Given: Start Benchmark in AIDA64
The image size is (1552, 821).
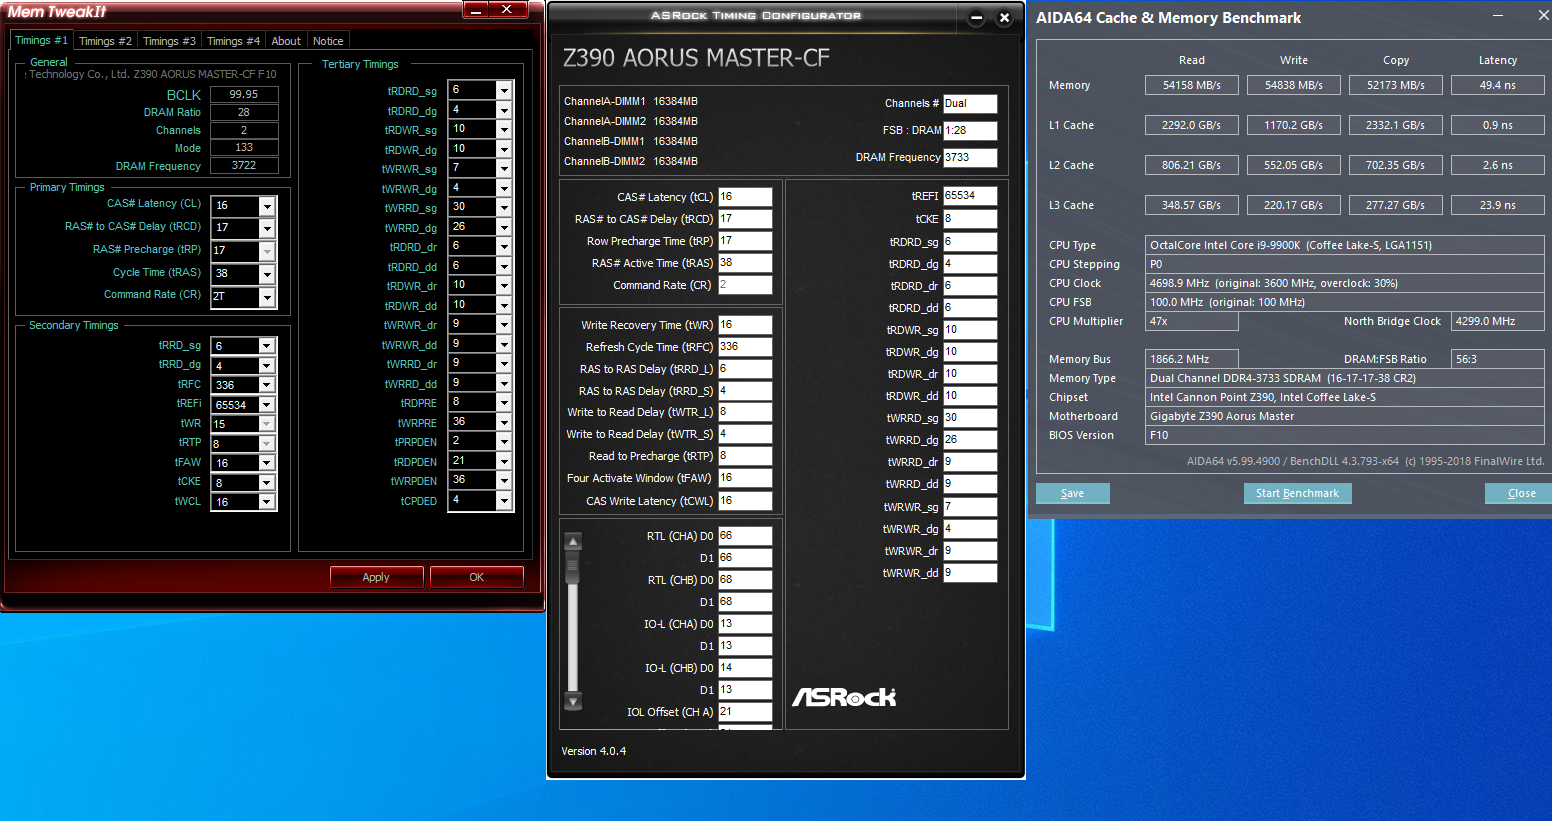Looking at the screenshot, I should point(1297,493).
